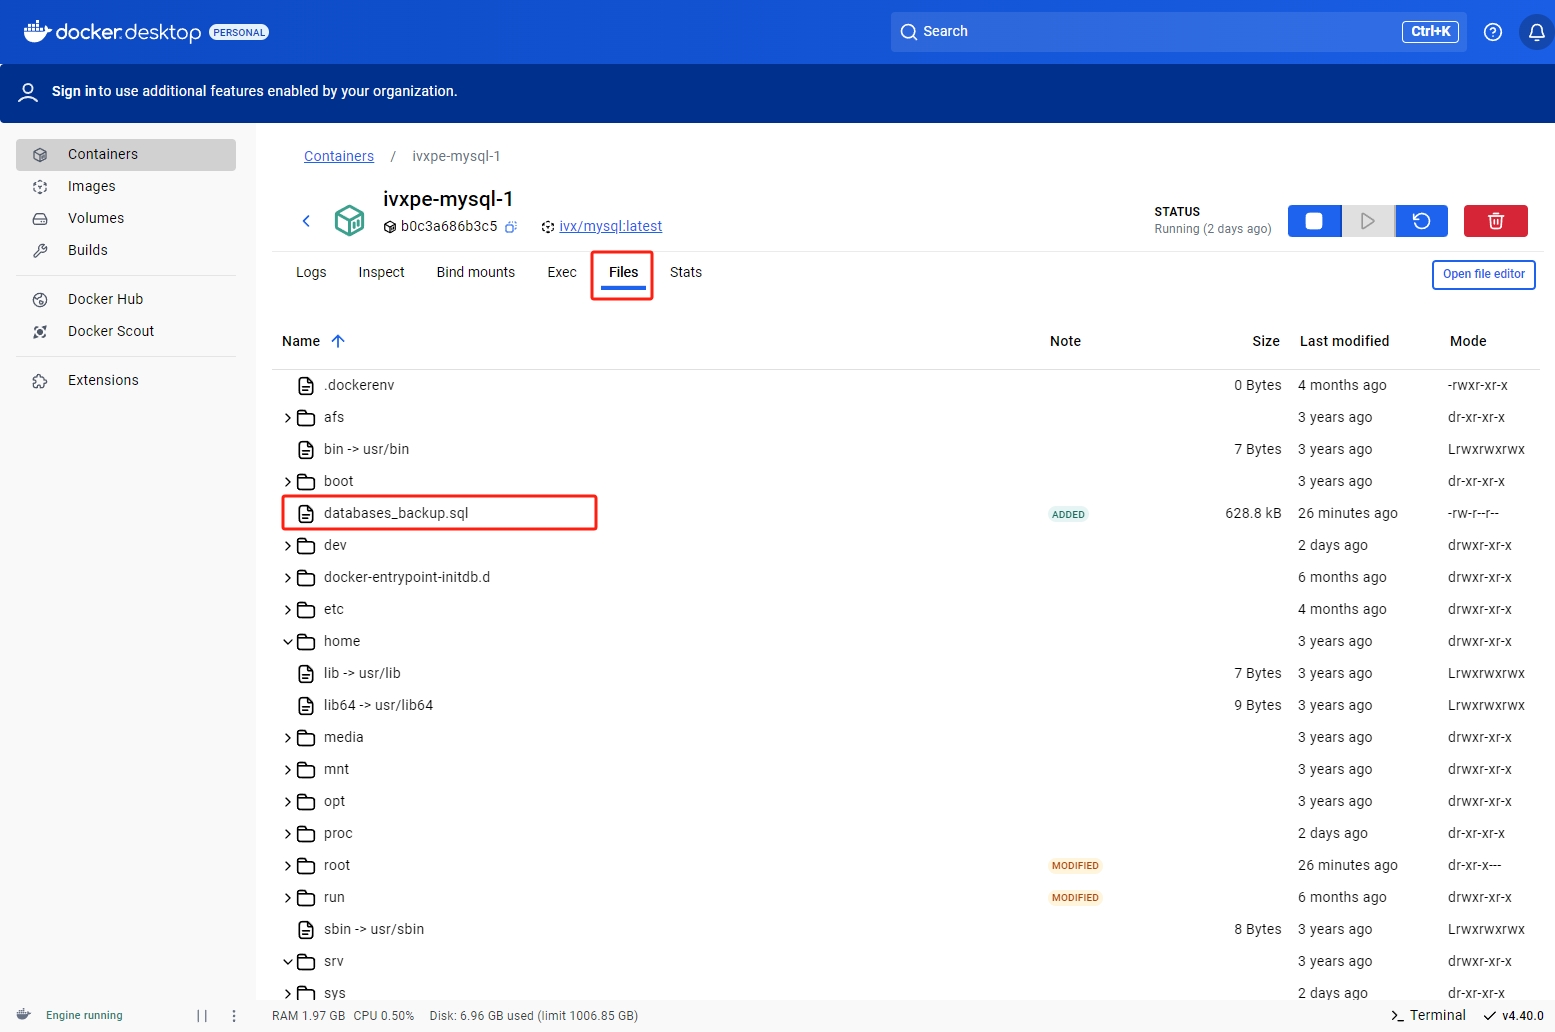Click the v4.40.0 version indicator
The image size is (1555, 1032).
tap(1514, 1016)
